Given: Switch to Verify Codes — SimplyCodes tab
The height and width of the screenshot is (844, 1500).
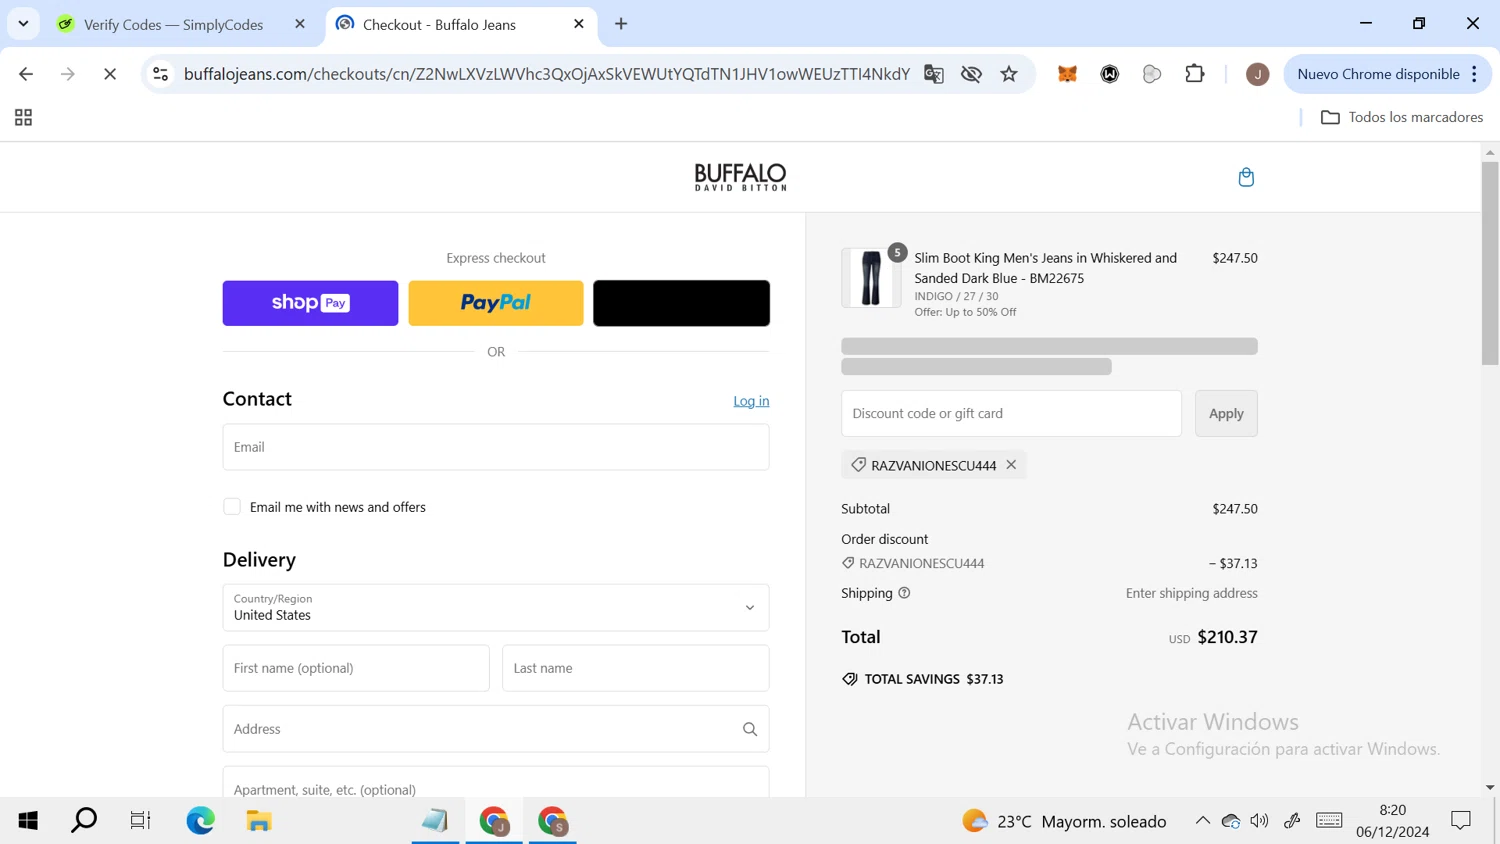Looking at the screenshot, I should 173,24.
